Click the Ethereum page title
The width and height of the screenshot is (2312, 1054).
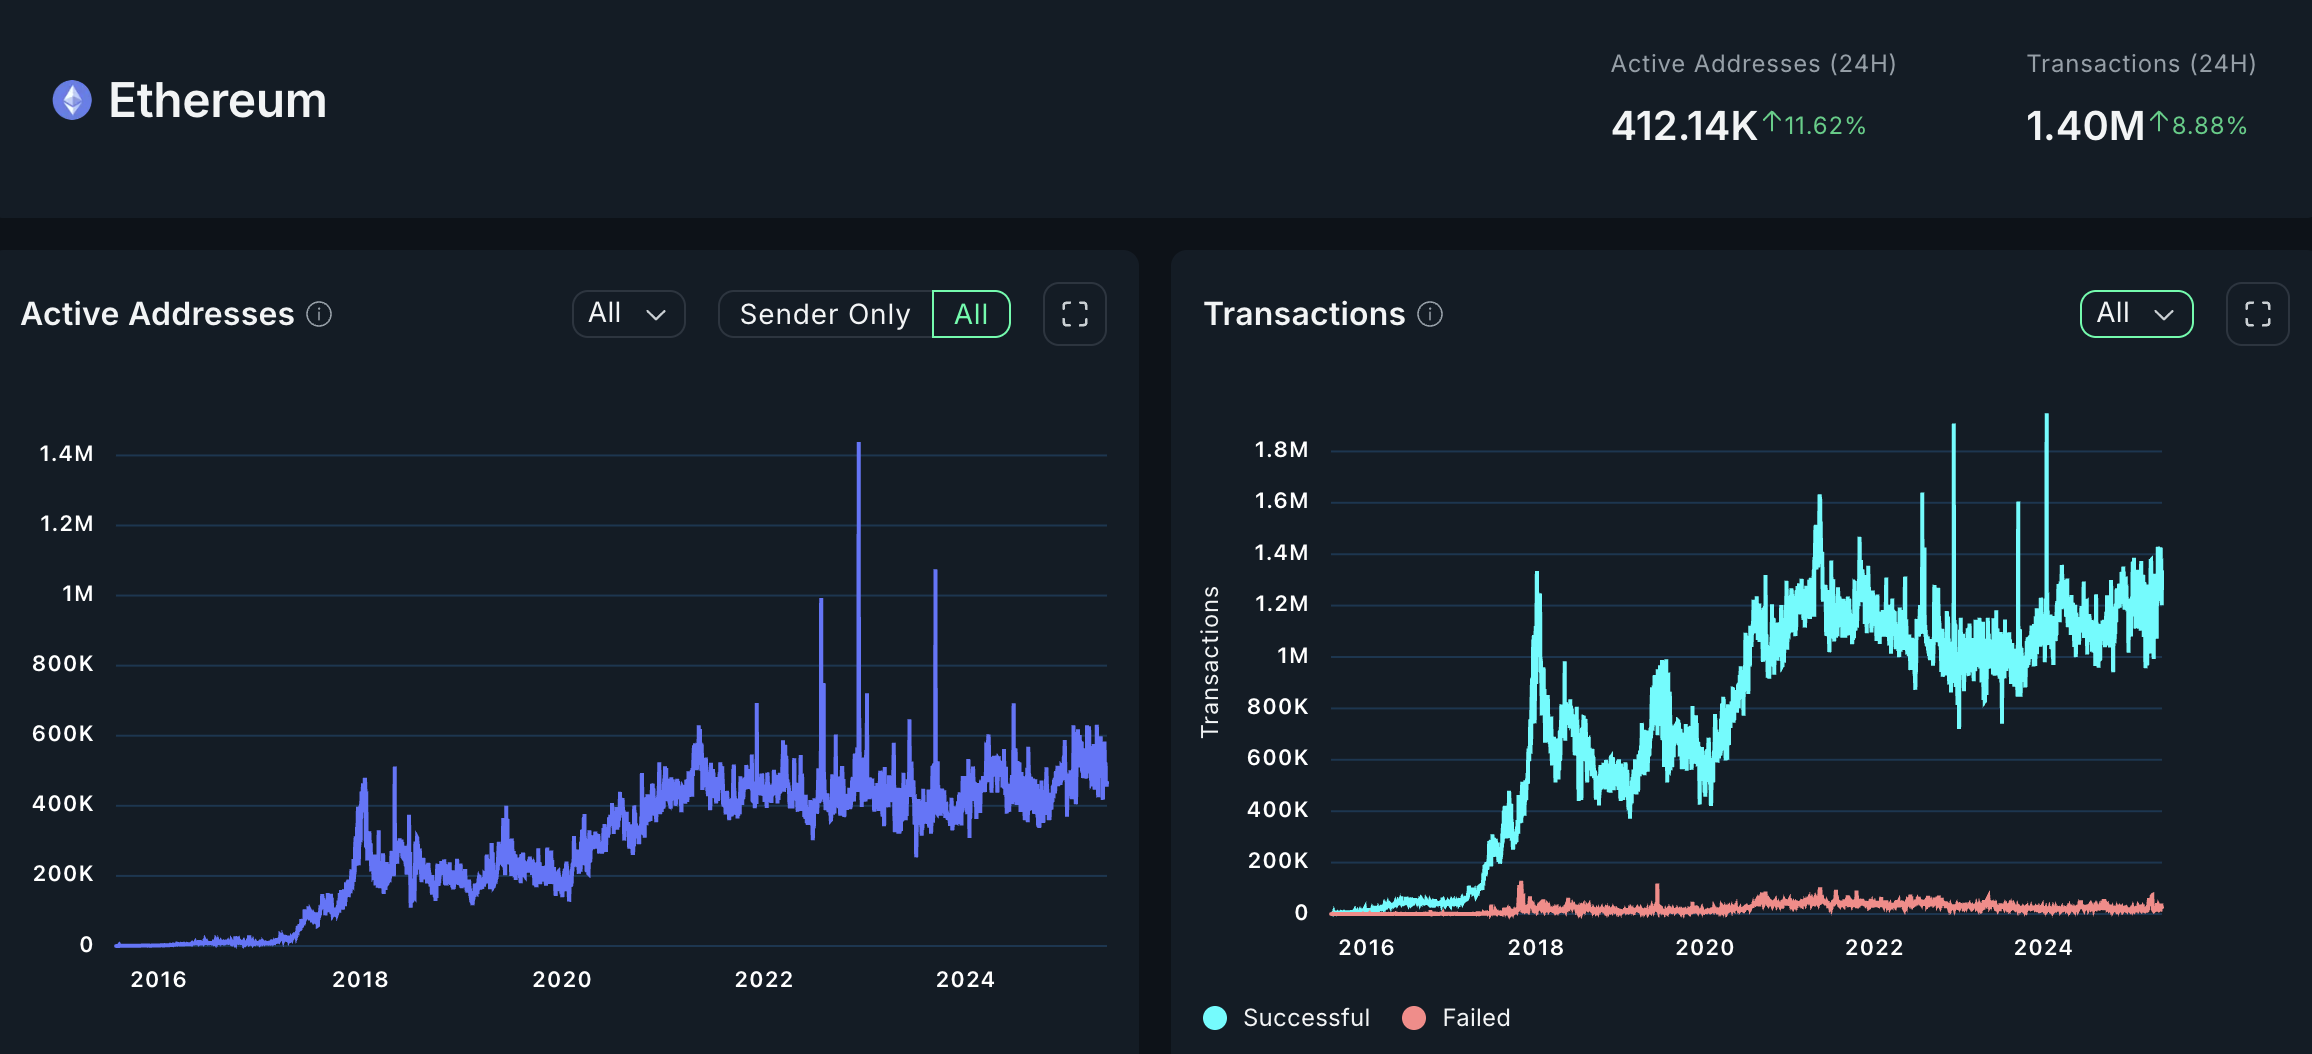[x=217, y=101]
